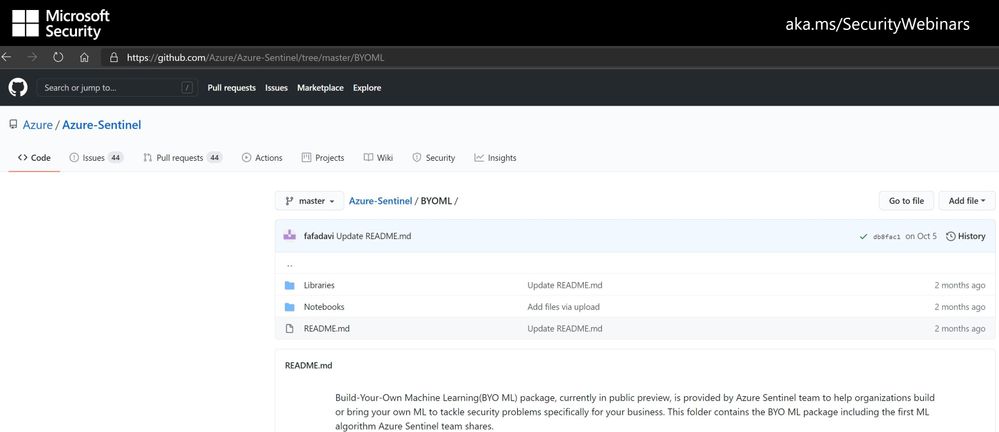Viewport: 999px width, 432px height.
Task: Click the GitHub Octocat logo
Action: pos(18,88)
